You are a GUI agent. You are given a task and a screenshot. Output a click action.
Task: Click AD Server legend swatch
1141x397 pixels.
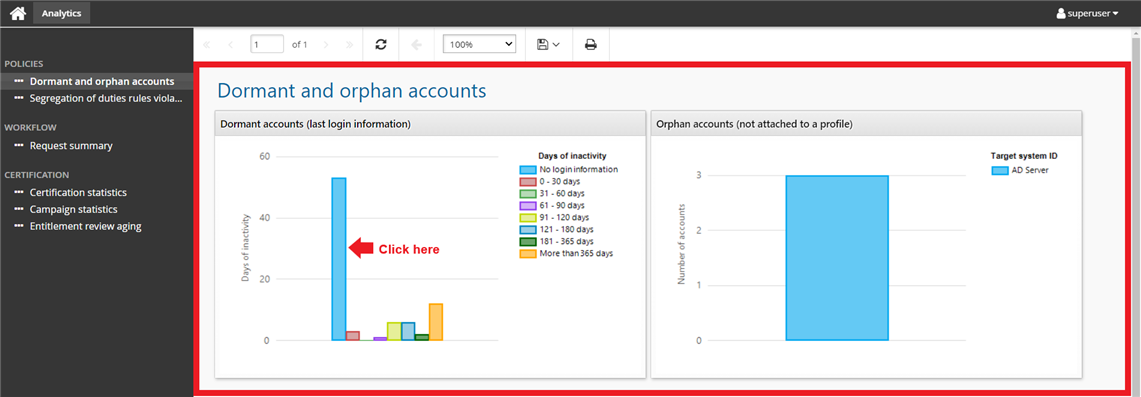click(1000, 170)
